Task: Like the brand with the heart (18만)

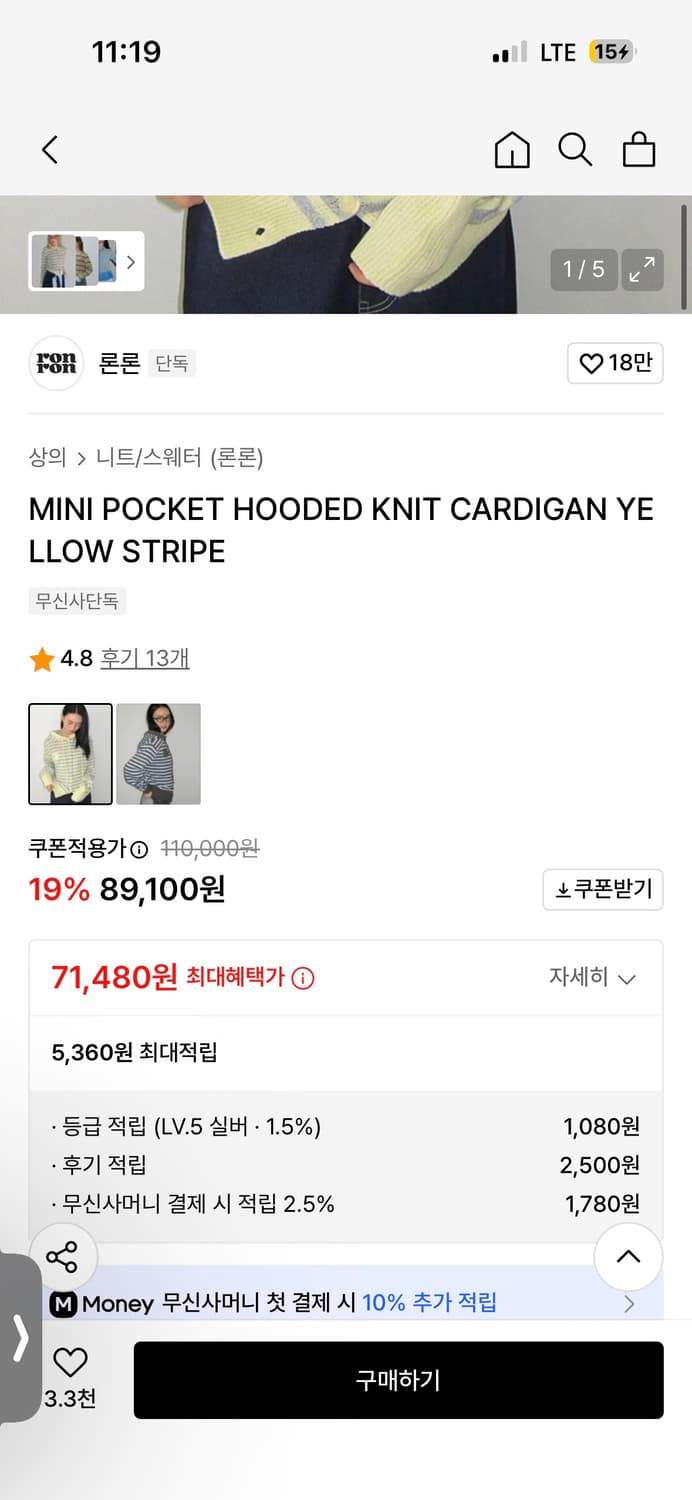Action: pyautogui.click(x=615, y=363)
